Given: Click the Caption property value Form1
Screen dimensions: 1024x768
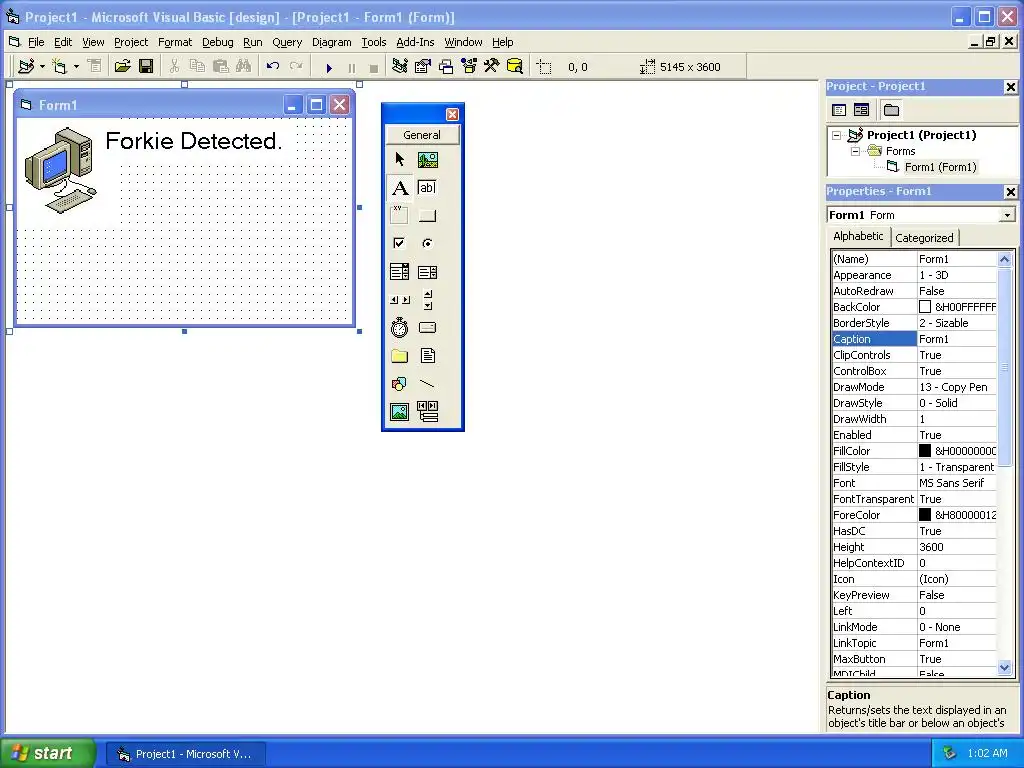Looking at the screenshot, I should [x=957, y=339].
